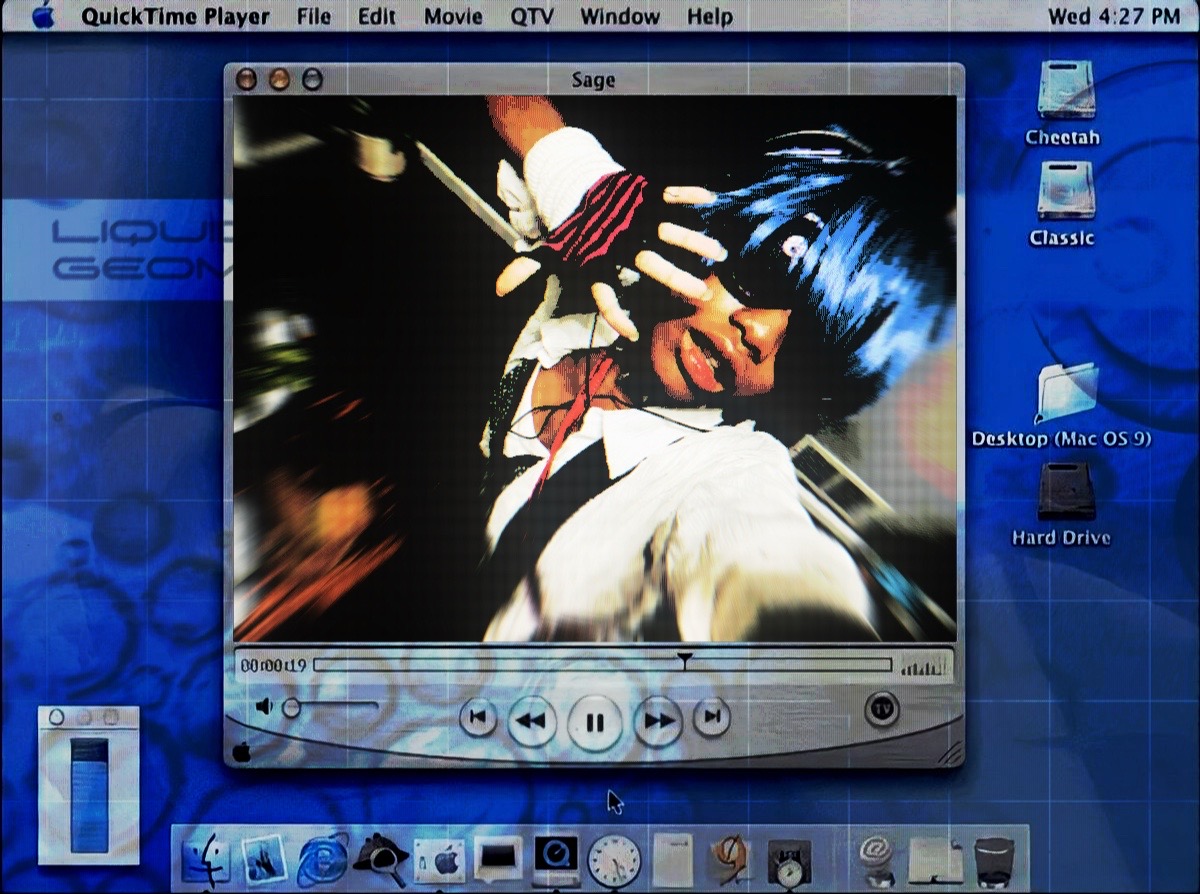The height and width of the screenshot is (894, 1200).
Task: Open Finder from the Dock
Action: 206,860
